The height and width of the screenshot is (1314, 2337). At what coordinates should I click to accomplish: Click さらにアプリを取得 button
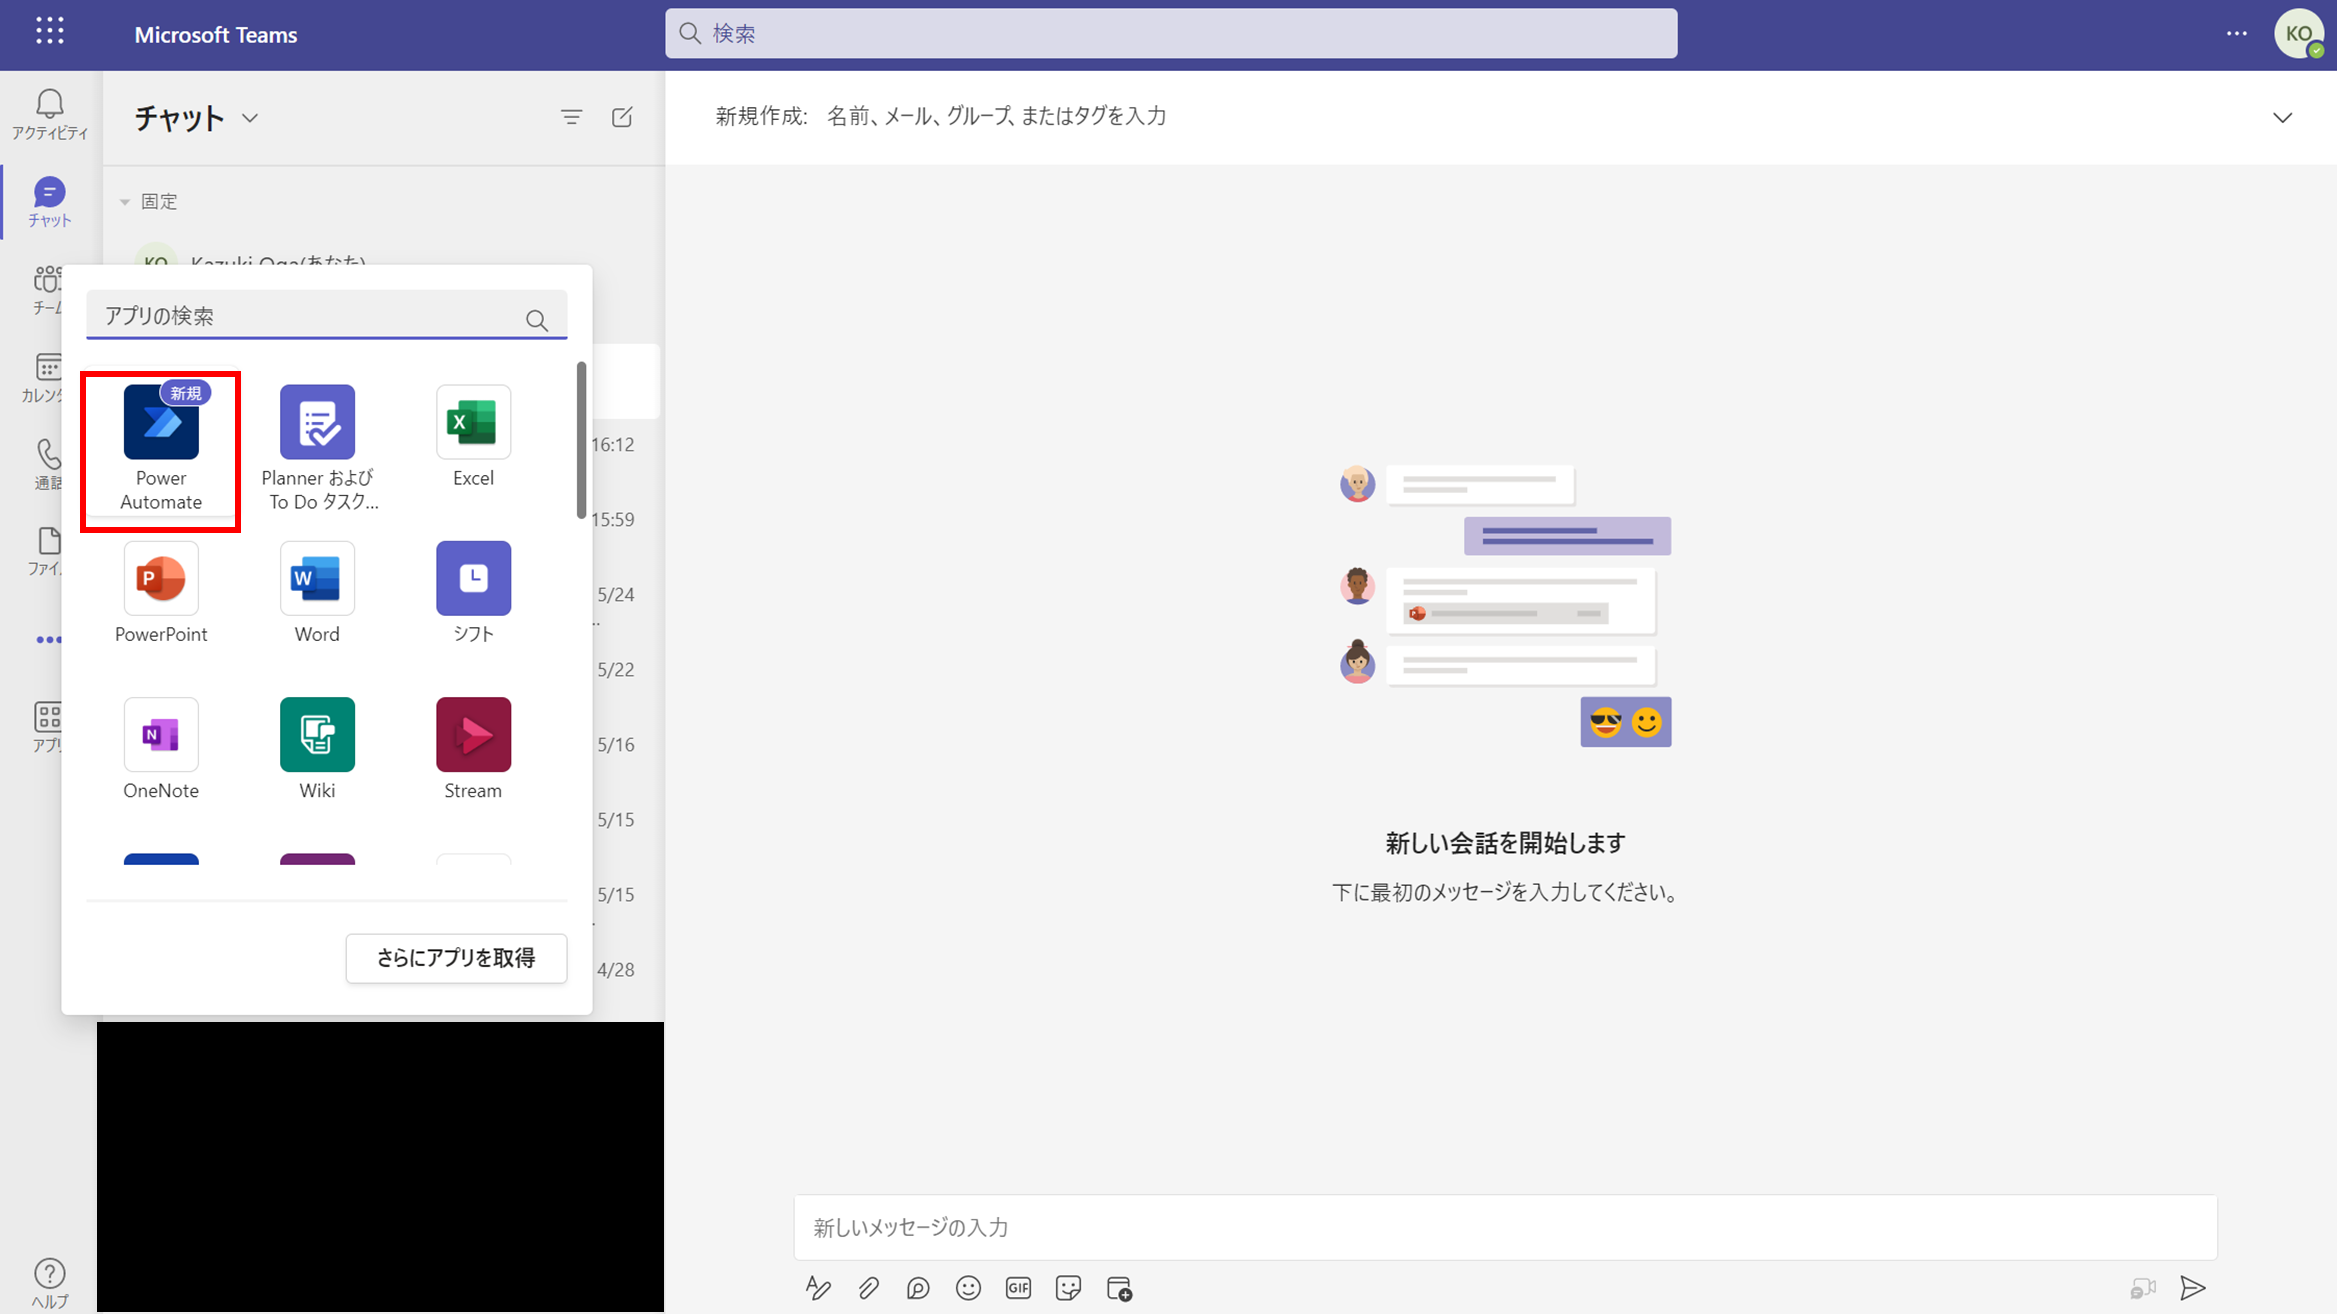(456, 958)
